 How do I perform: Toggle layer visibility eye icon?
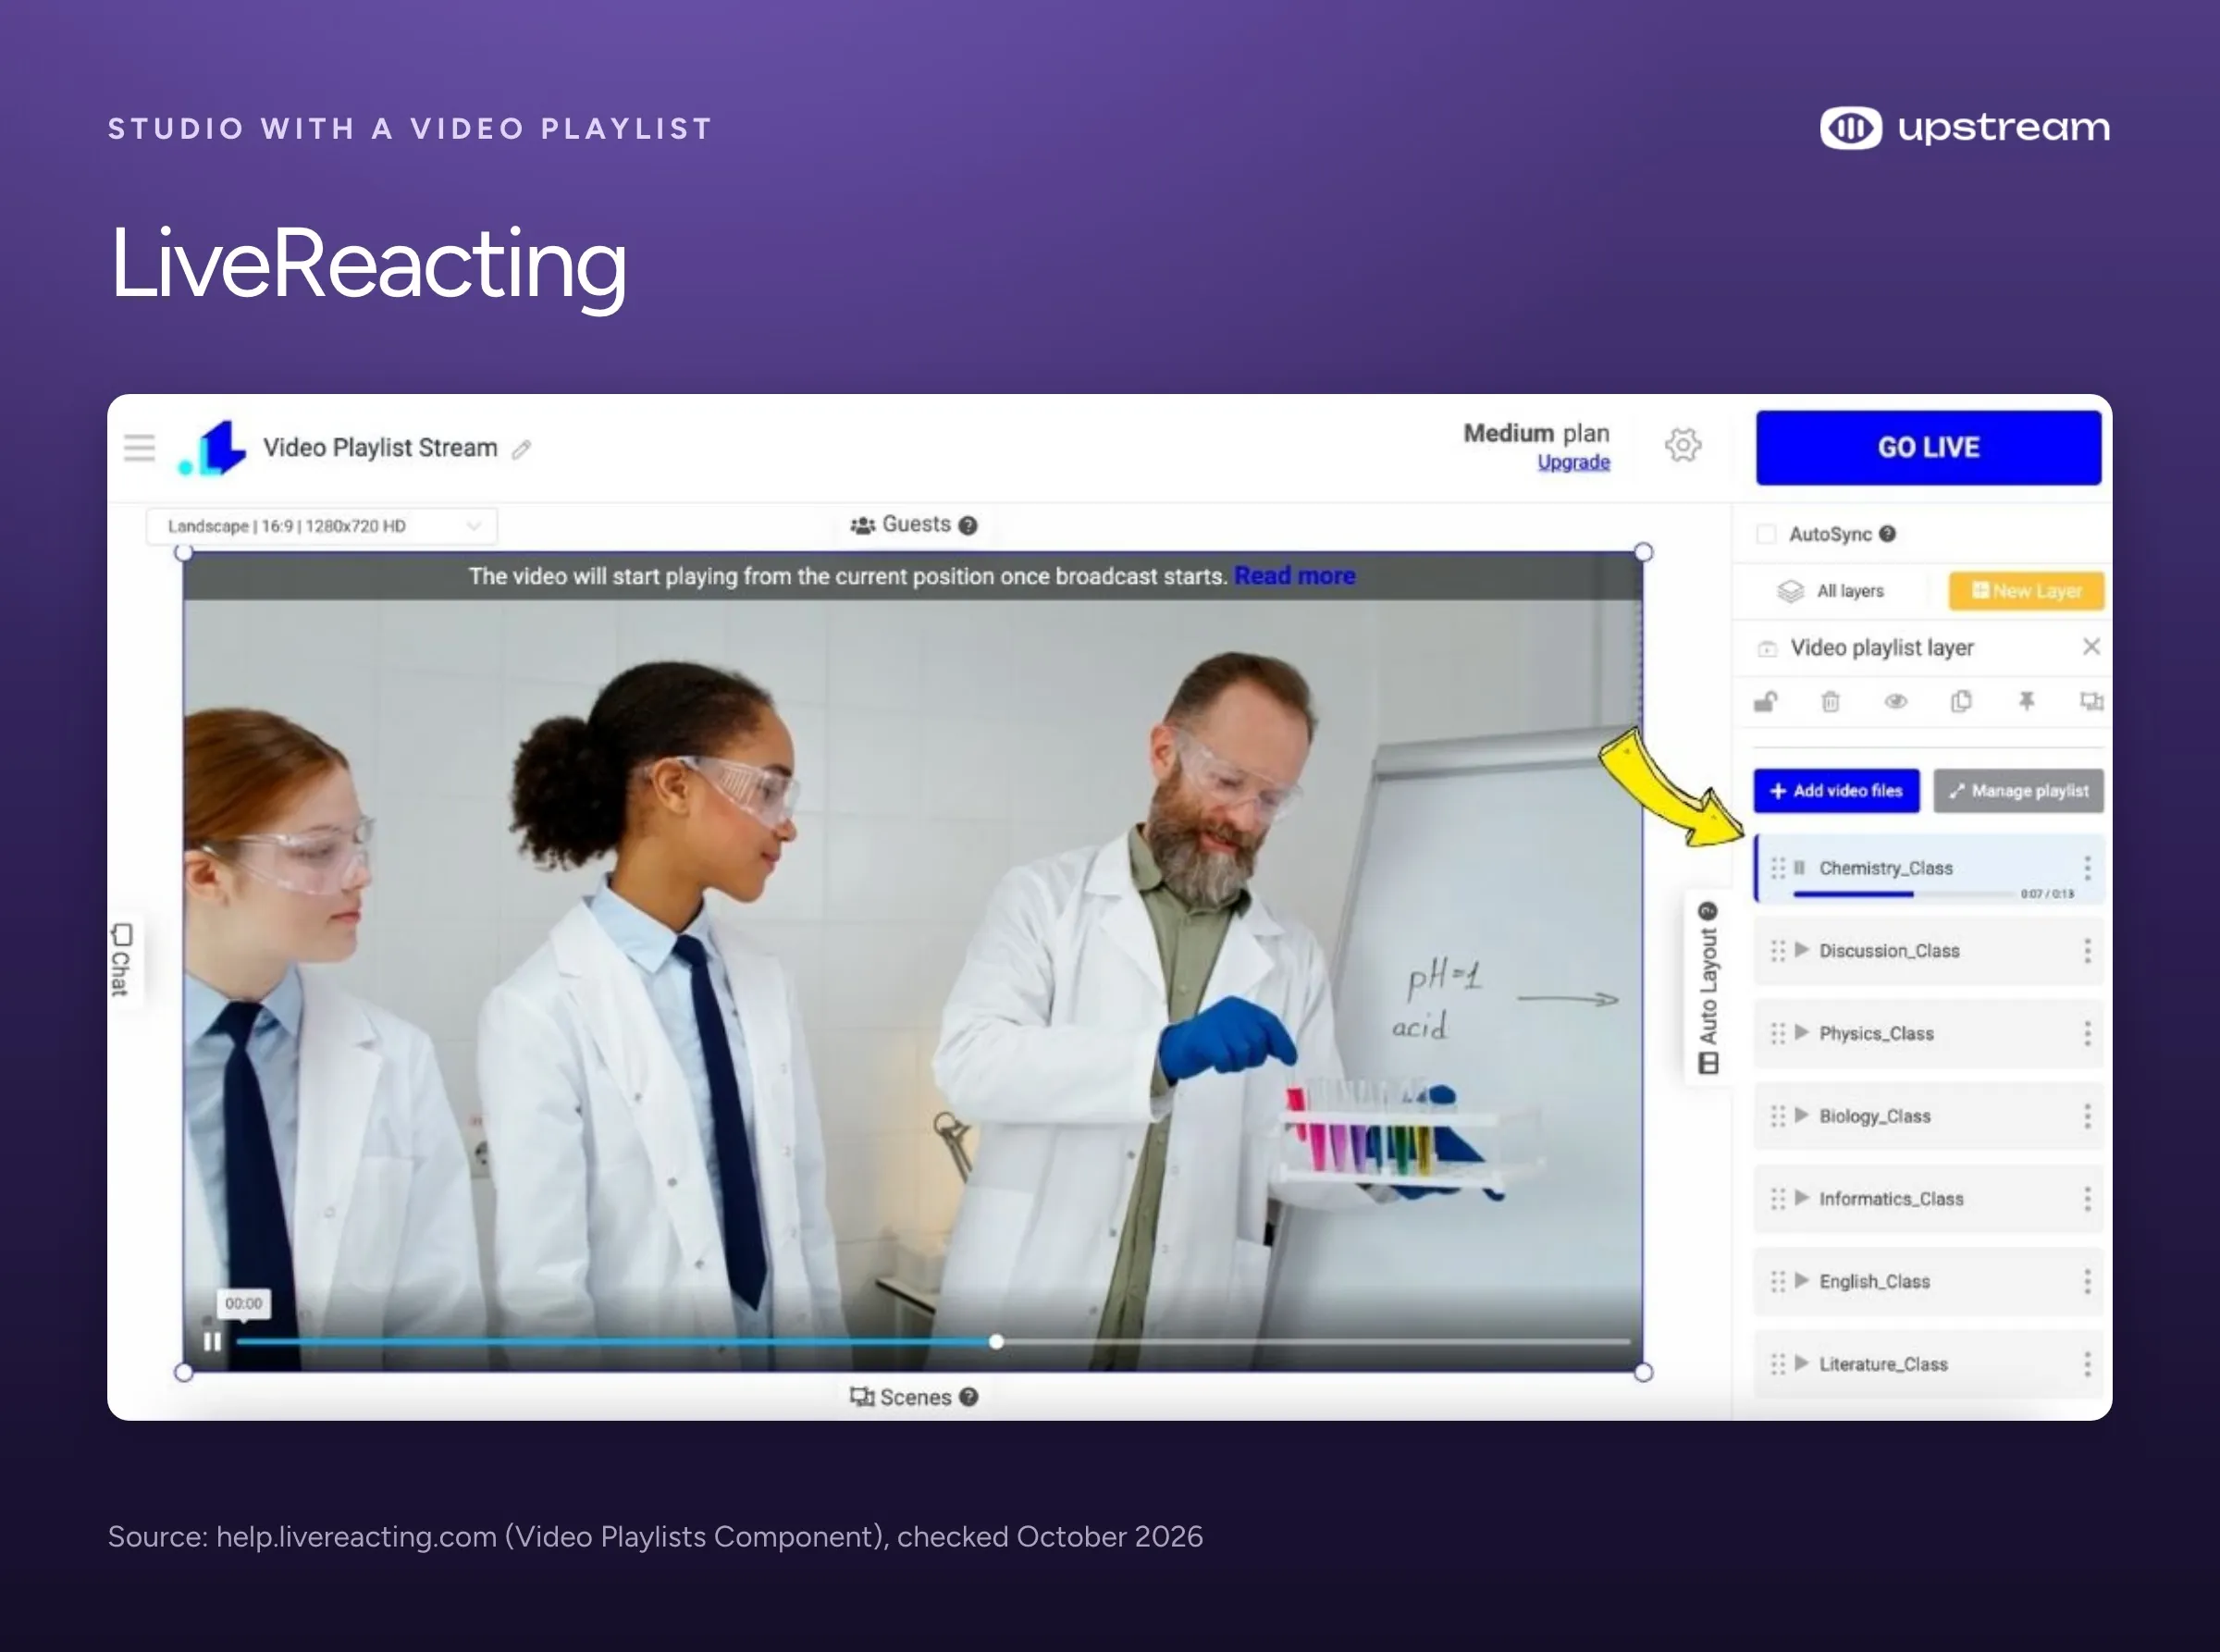click(1895, 702)
